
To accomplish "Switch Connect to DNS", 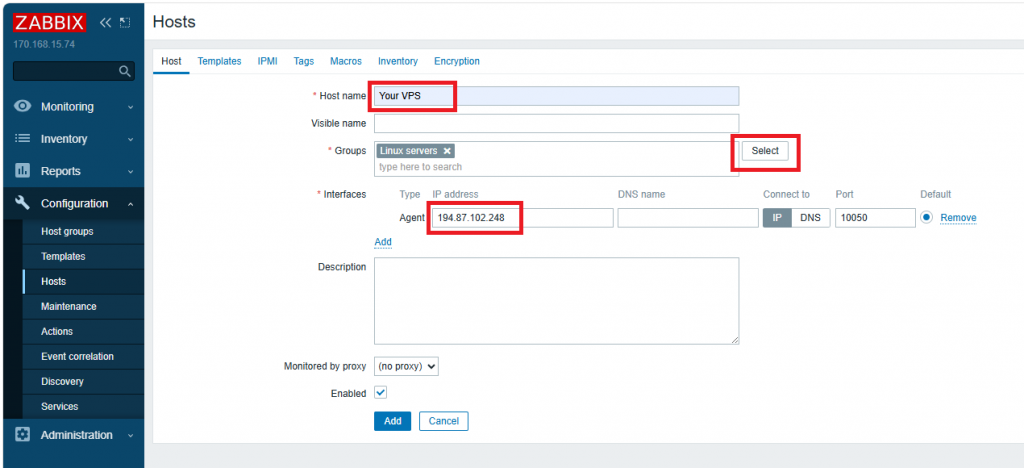I will point(810,218).
